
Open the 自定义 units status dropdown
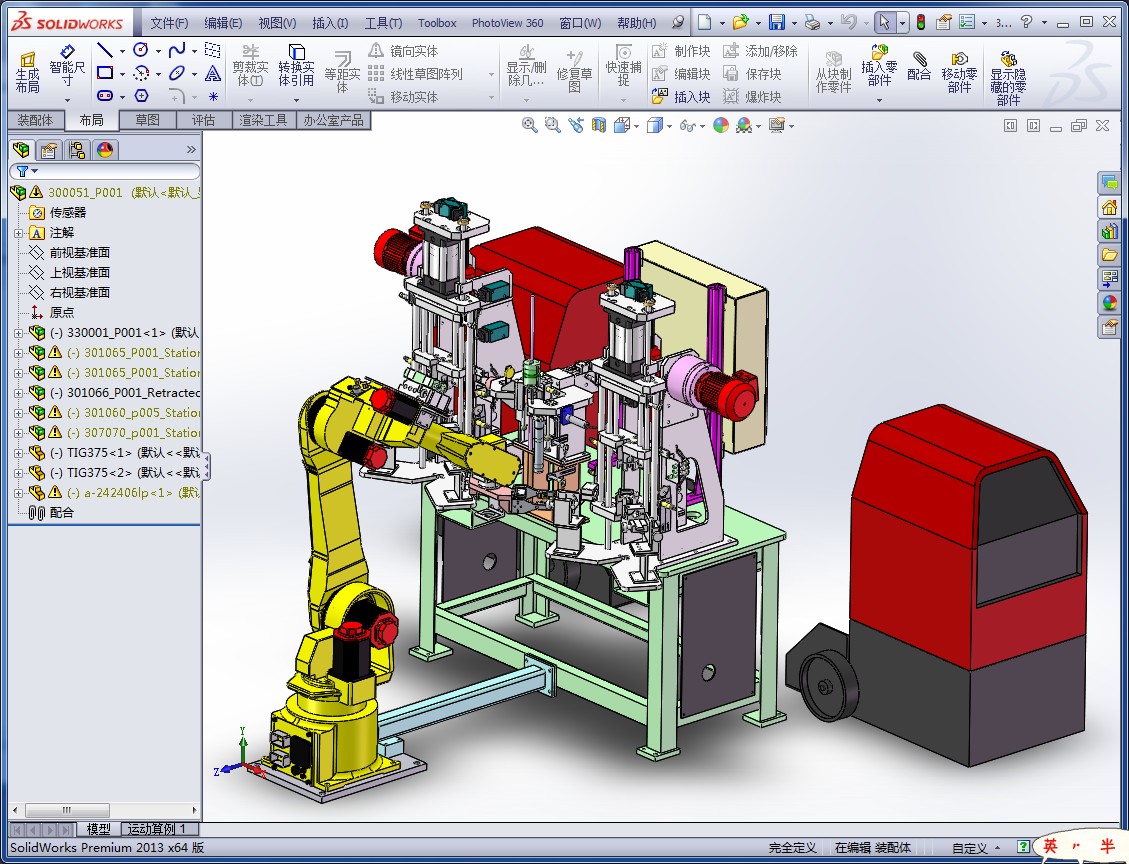(976, 848)
